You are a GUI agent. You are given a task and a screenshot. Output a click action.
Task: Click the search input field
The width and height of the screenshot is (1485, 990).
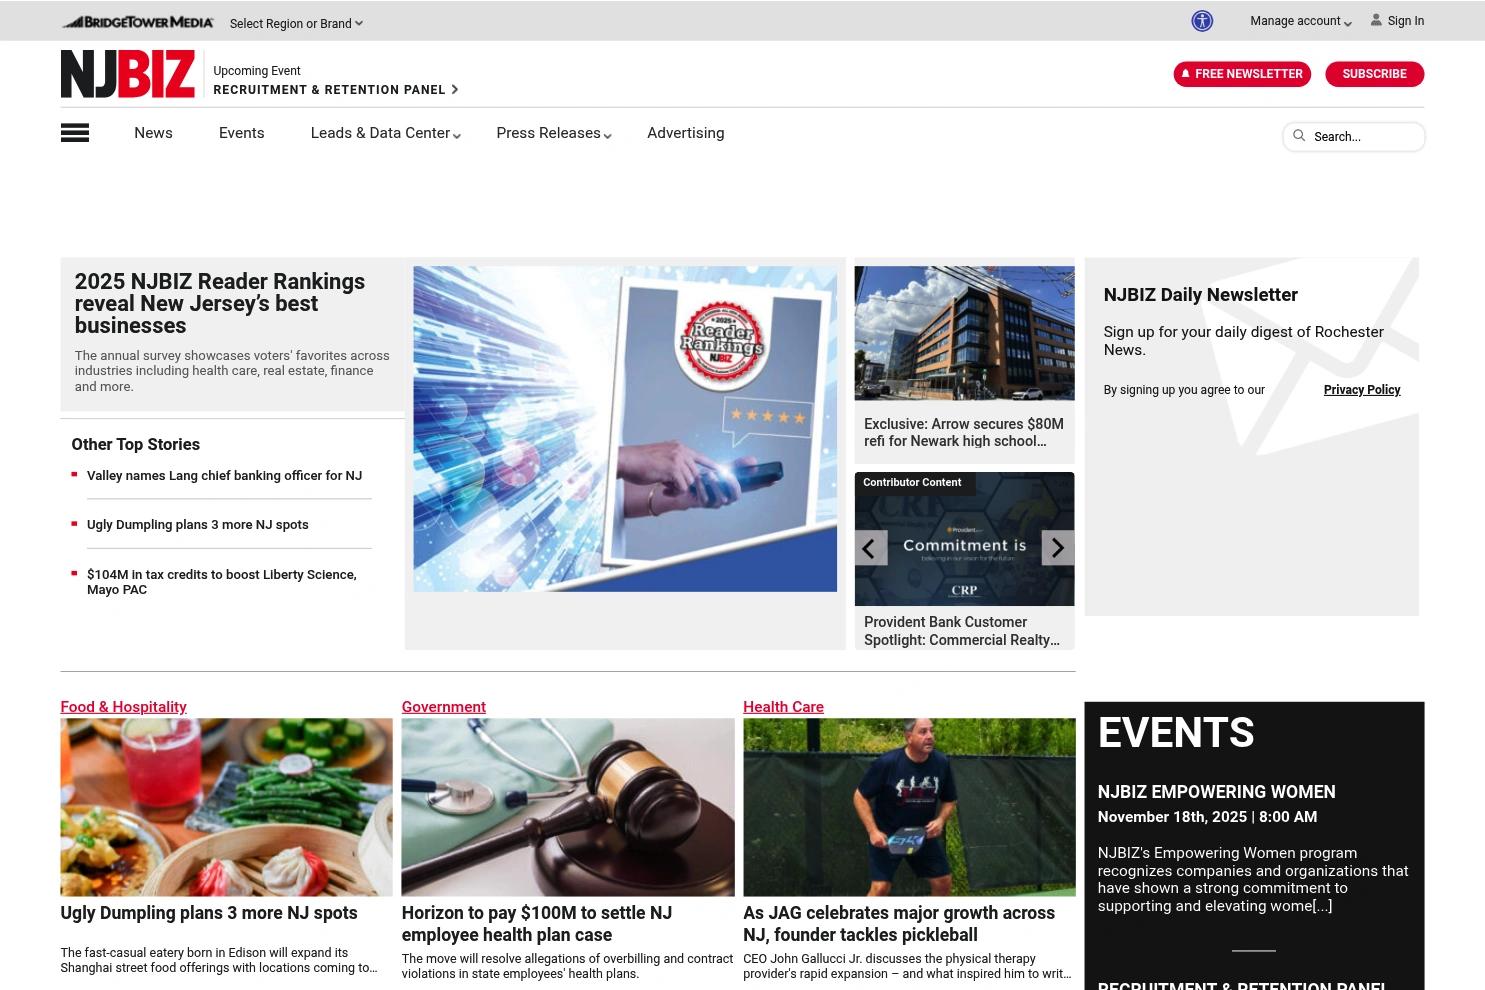pos(1363,137)
